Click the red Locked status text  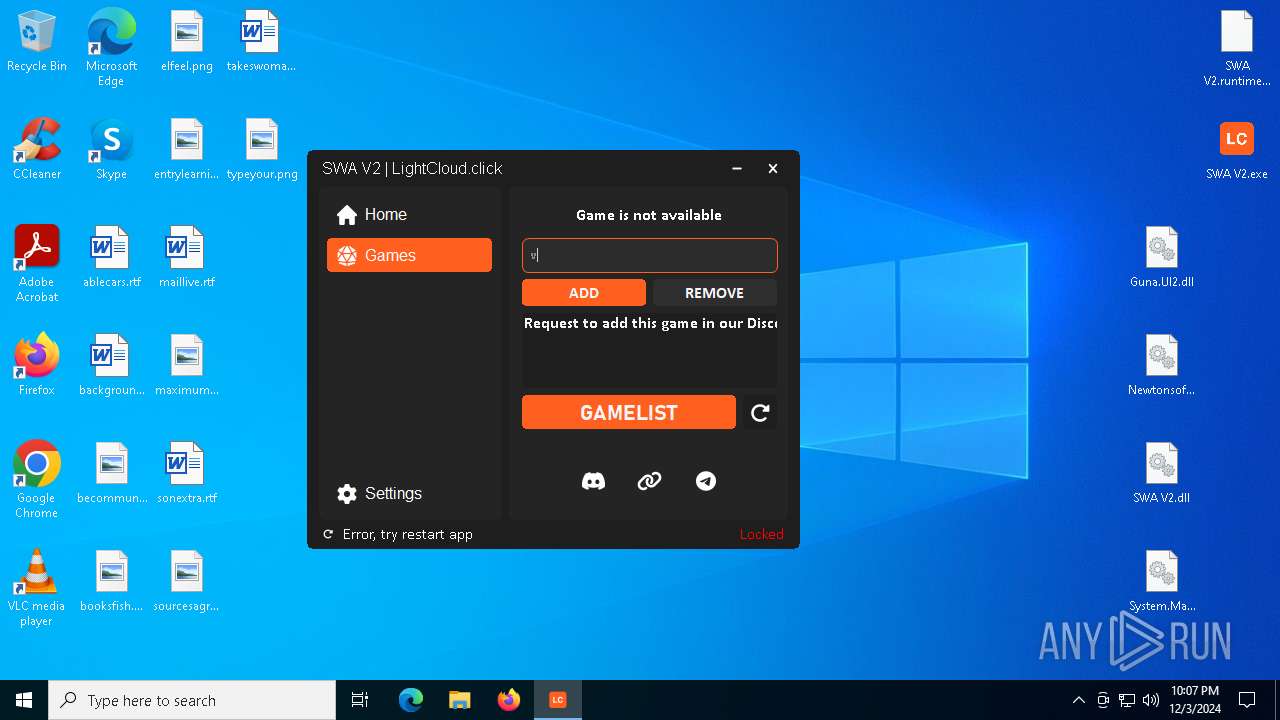(761, 534)
